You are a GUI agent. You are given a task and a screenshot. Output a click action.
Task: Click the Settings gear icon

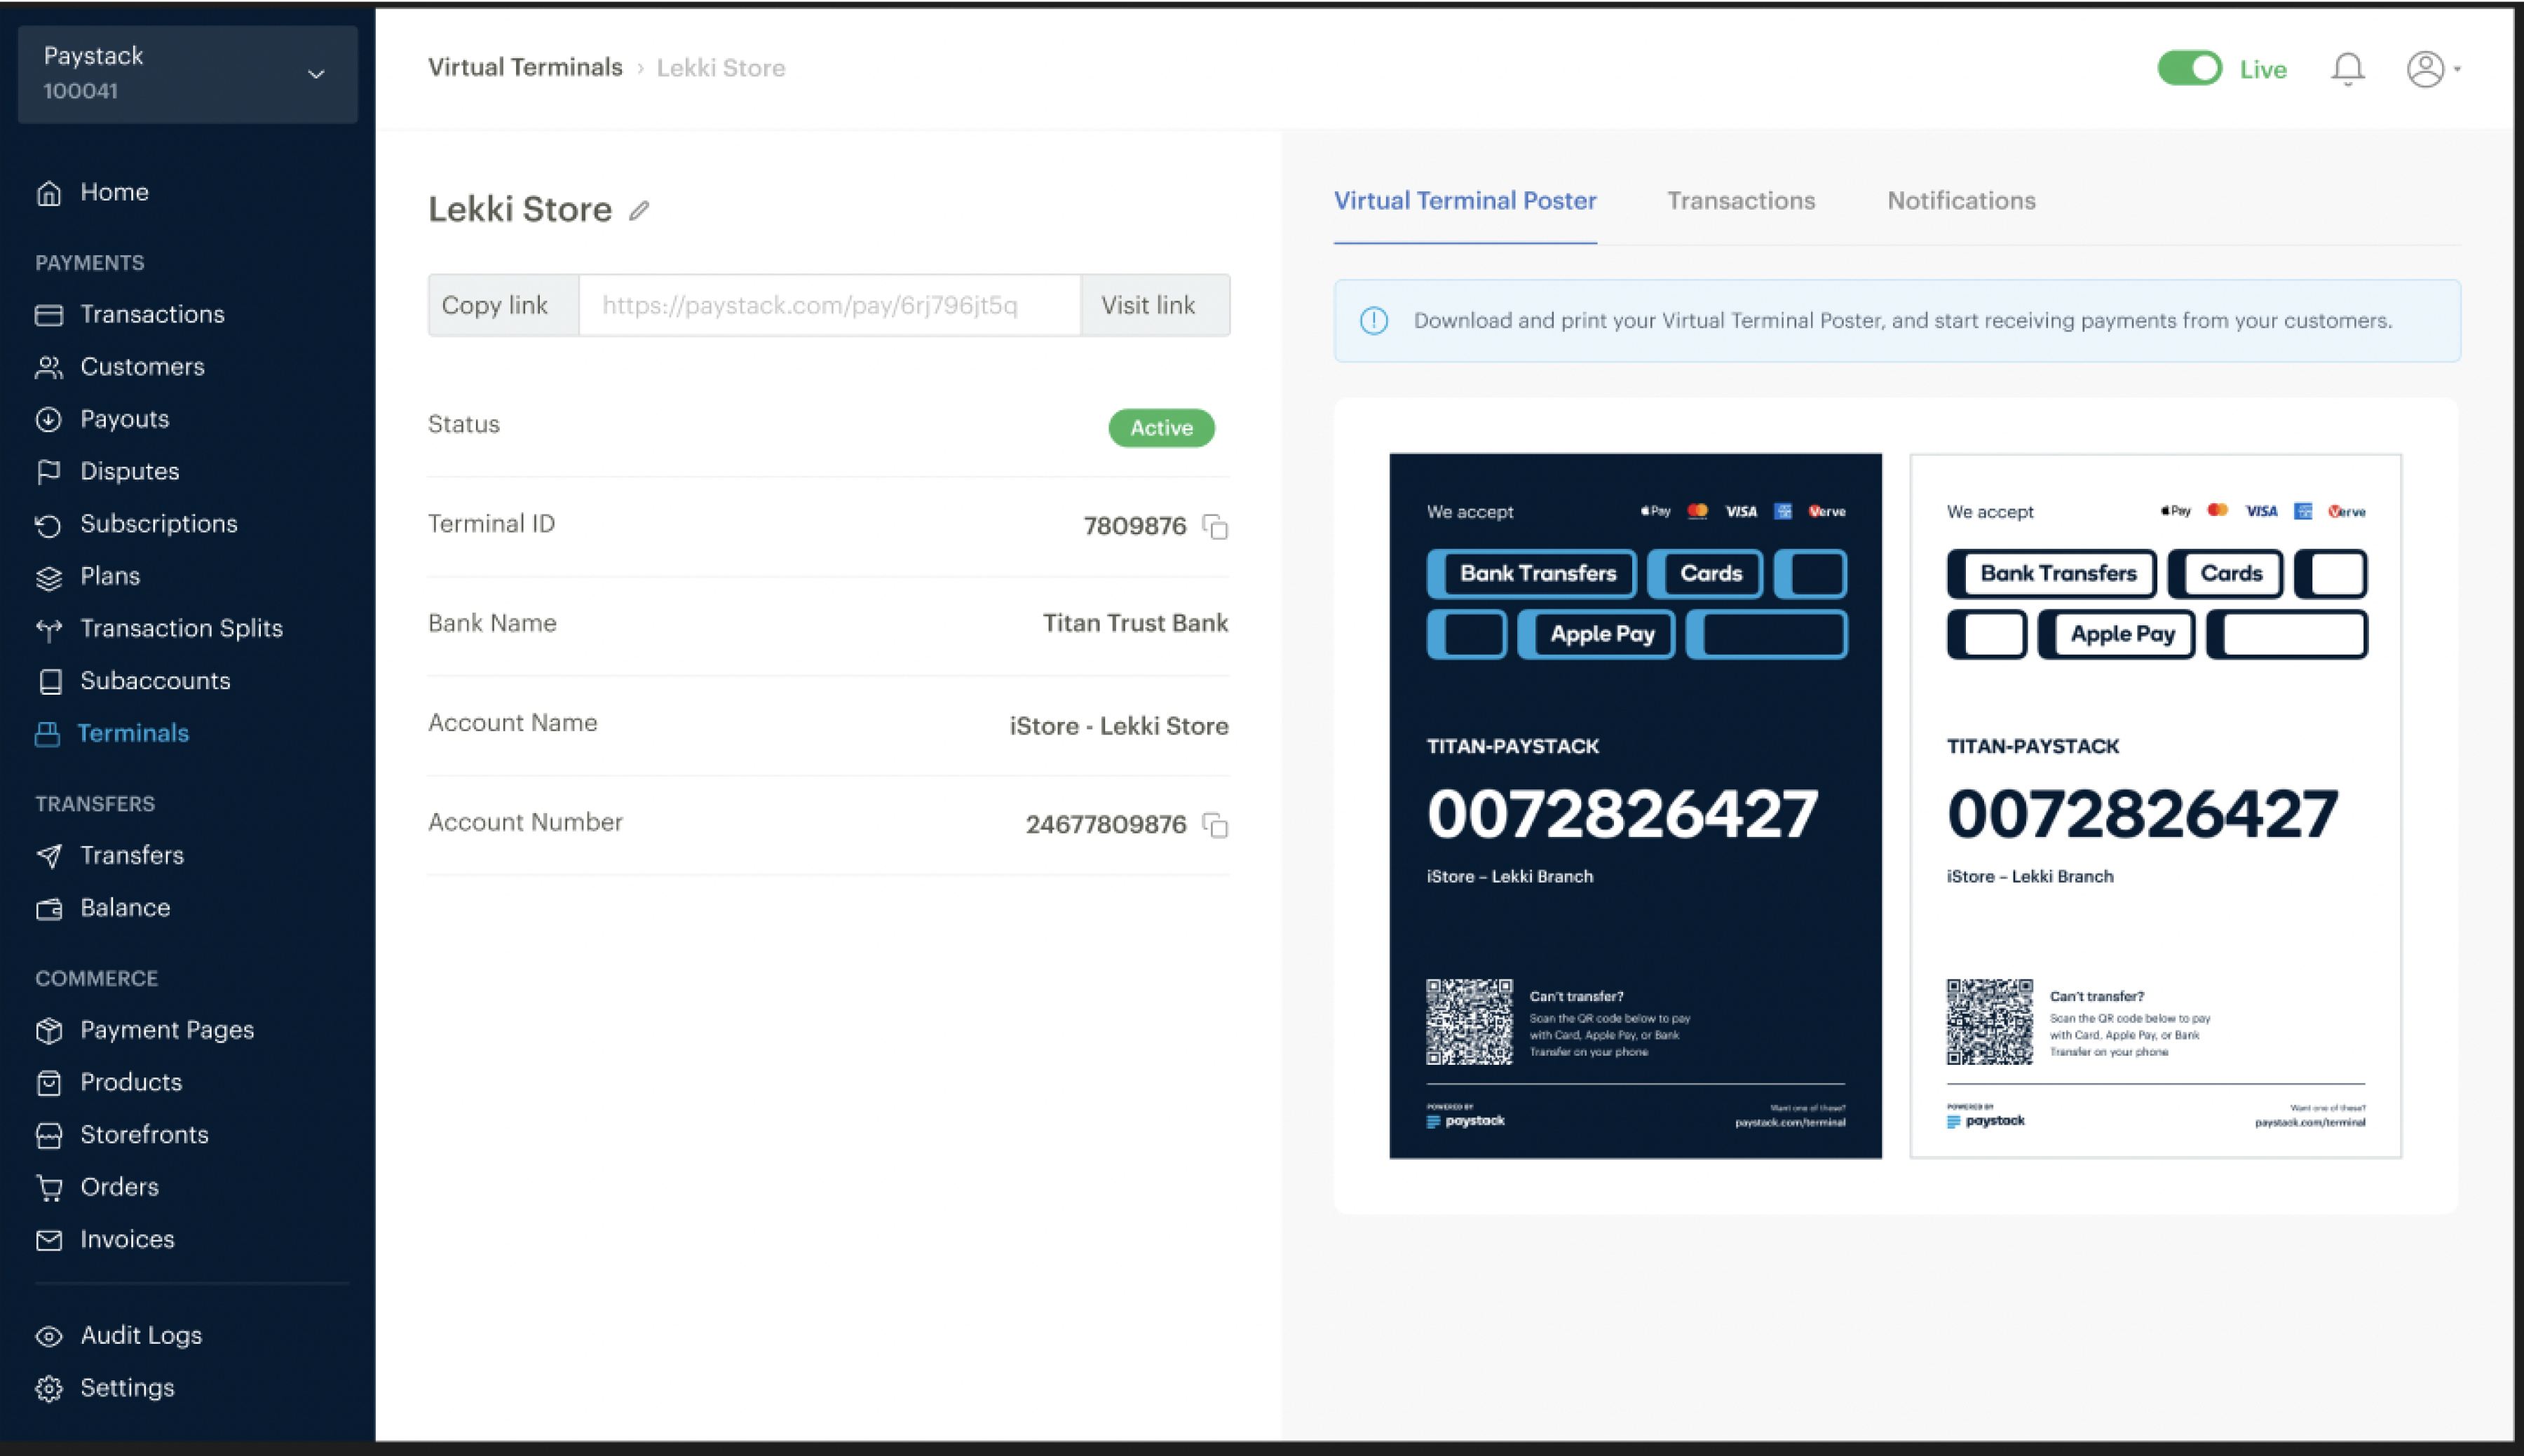point(49,1388)
